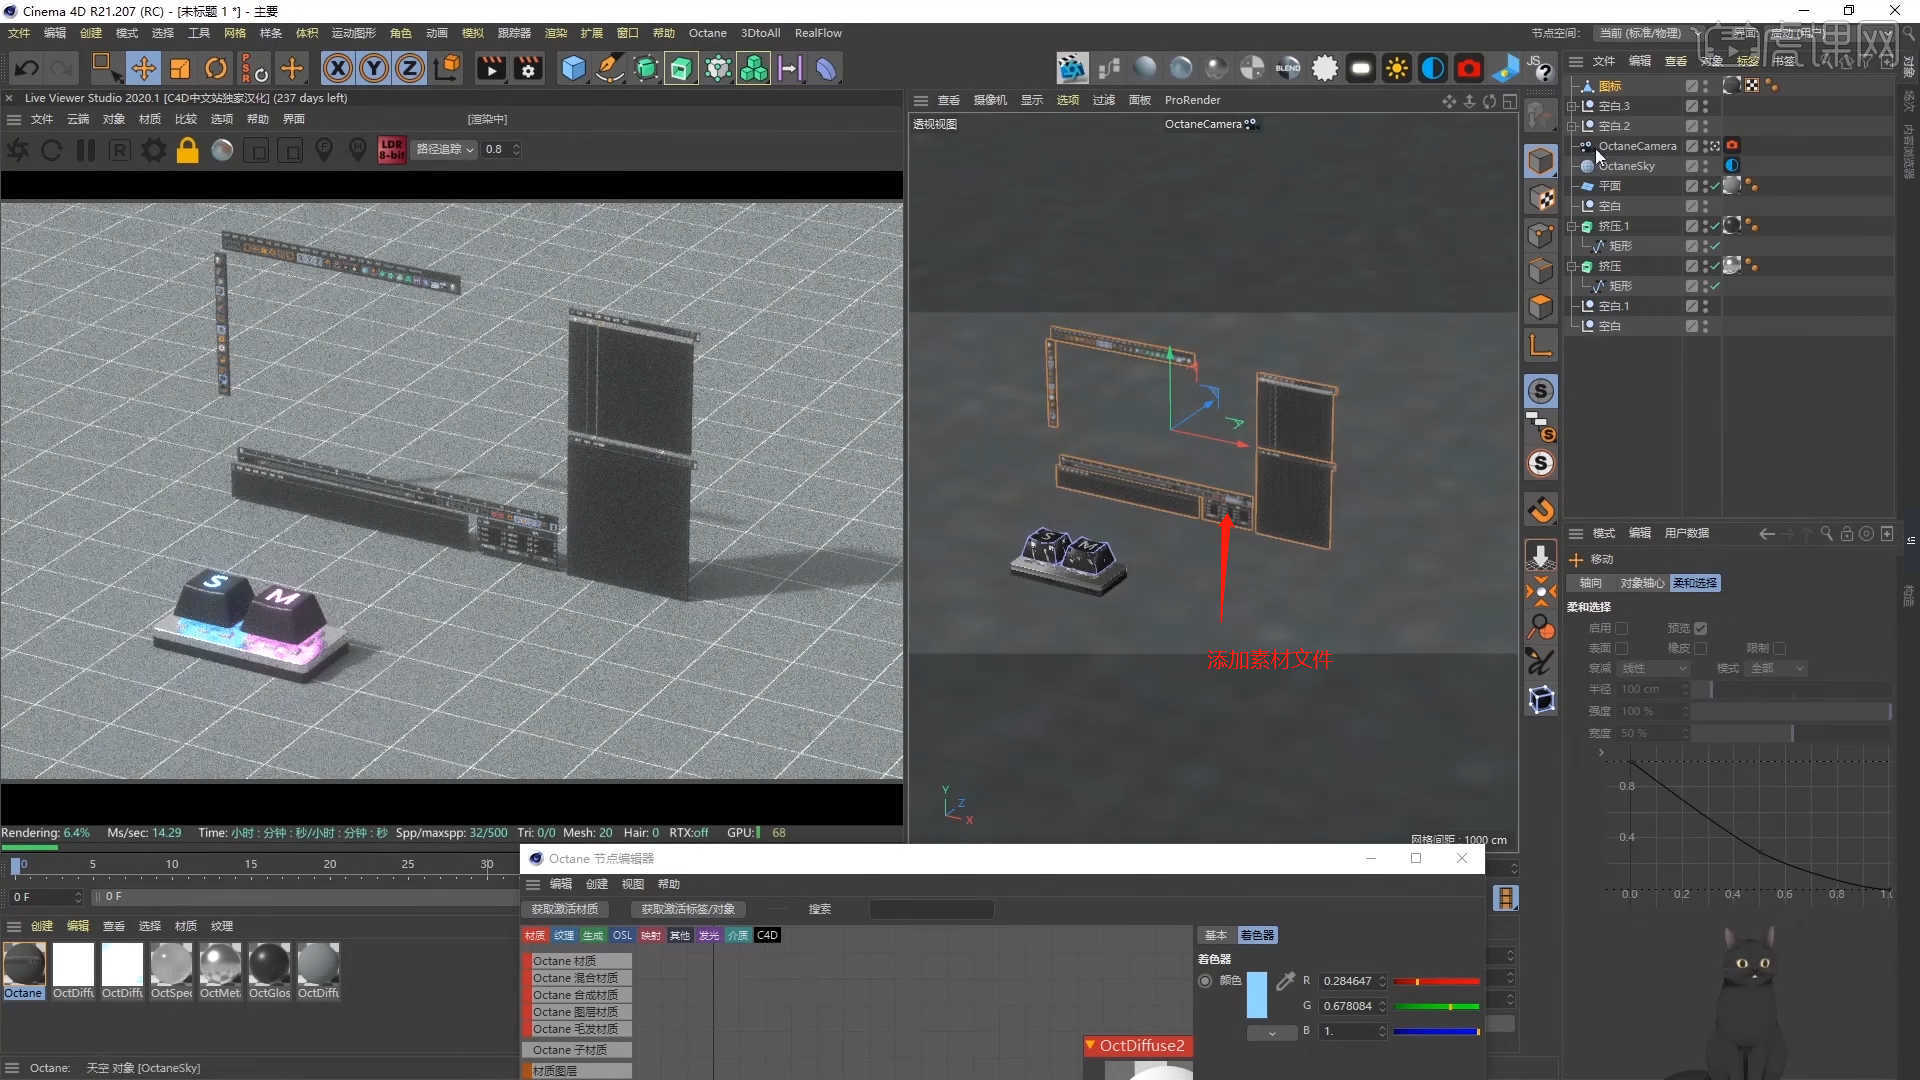Click the green G channel slider
This screenshot has width=1920, height=1080.
point(1436,1006)
